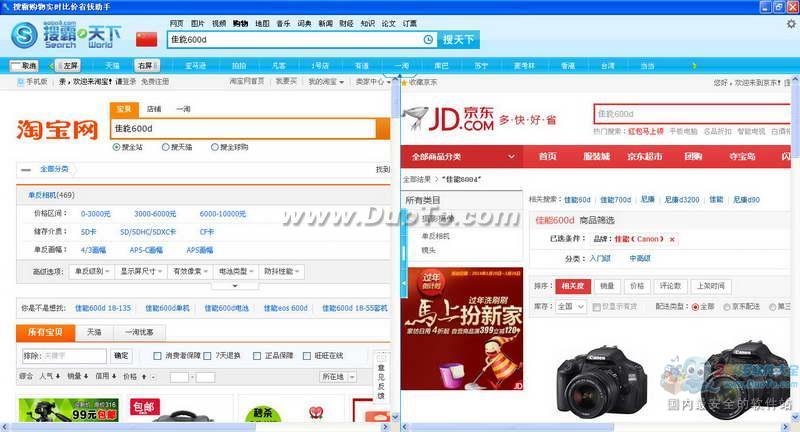Check JD 仅显示有货 checkbox

click(x=596, y=307)
